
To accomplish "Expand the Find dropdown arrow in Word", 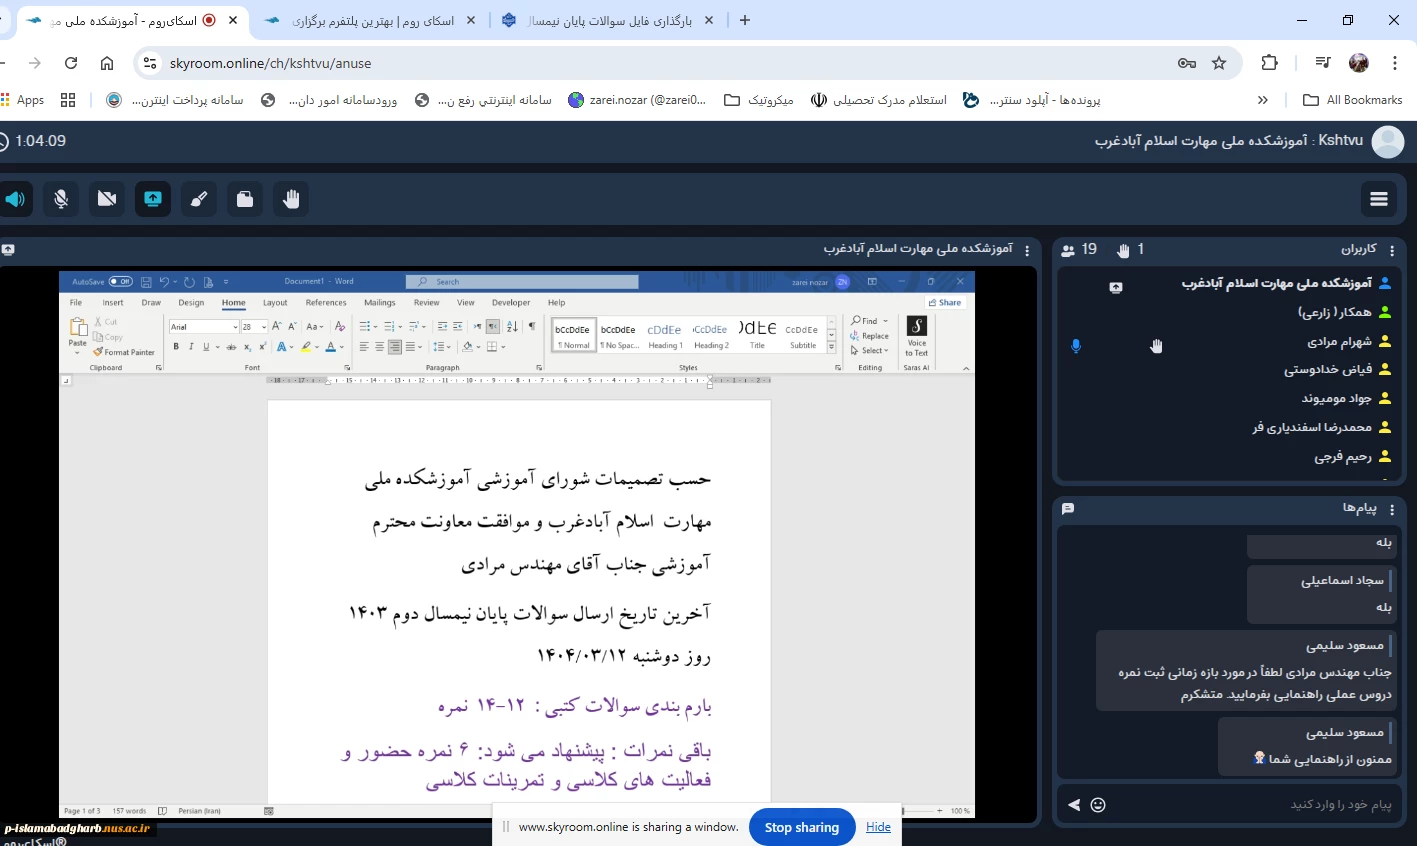I will click(886, 321).
